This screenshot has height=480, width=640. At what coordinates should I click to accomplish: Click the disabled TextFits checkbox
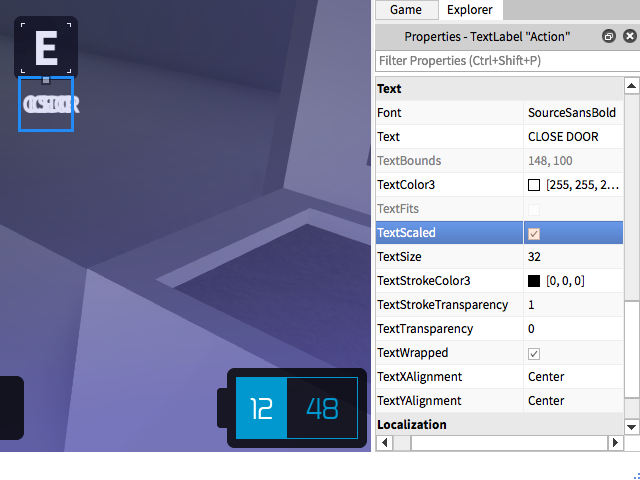[x=534, y=209]
